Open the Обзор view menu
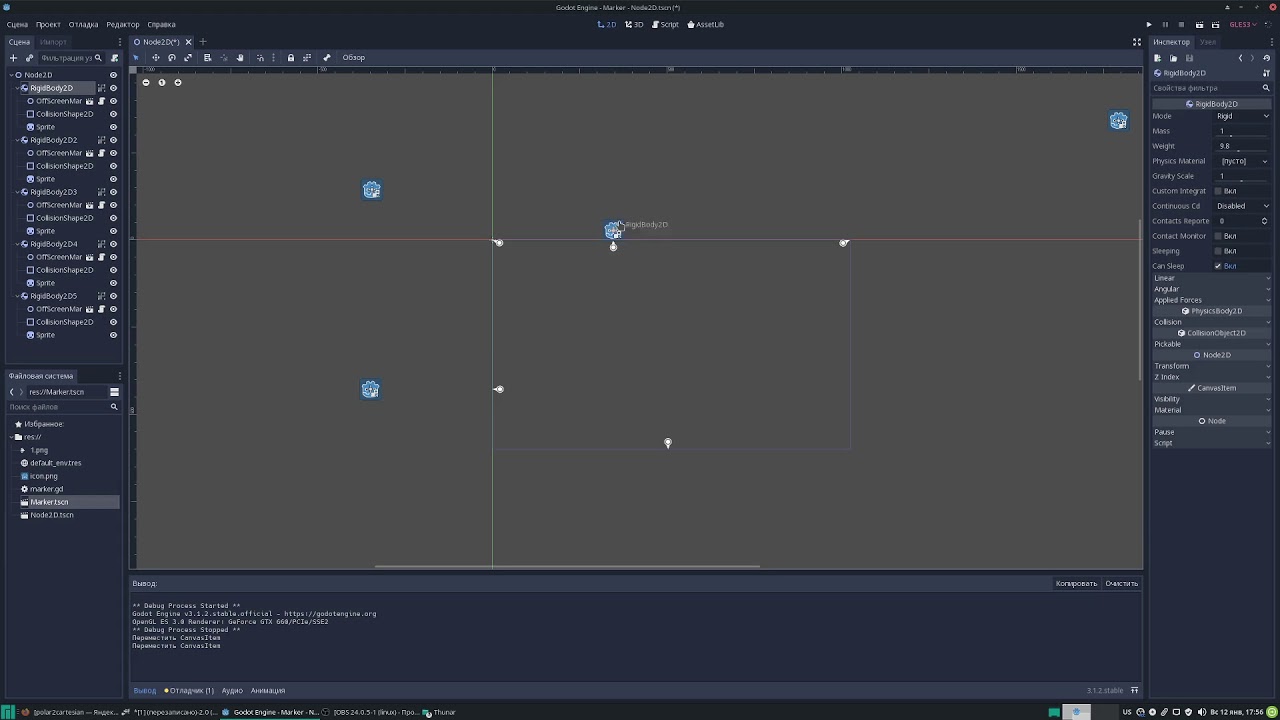The width and height of the screenshot is (1280, 720). 354,58
